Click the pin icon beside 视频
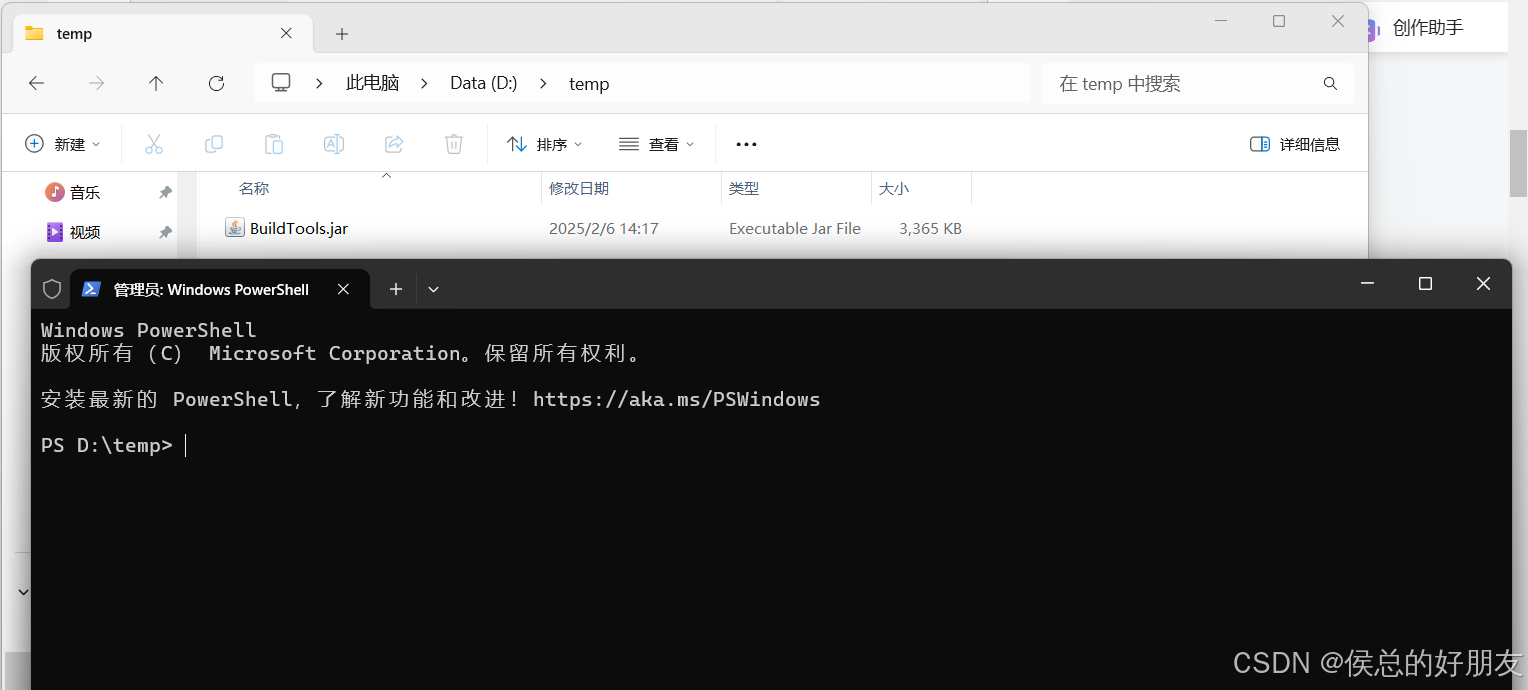Viewport: 1528px width, 690px height. pos(166,232)
